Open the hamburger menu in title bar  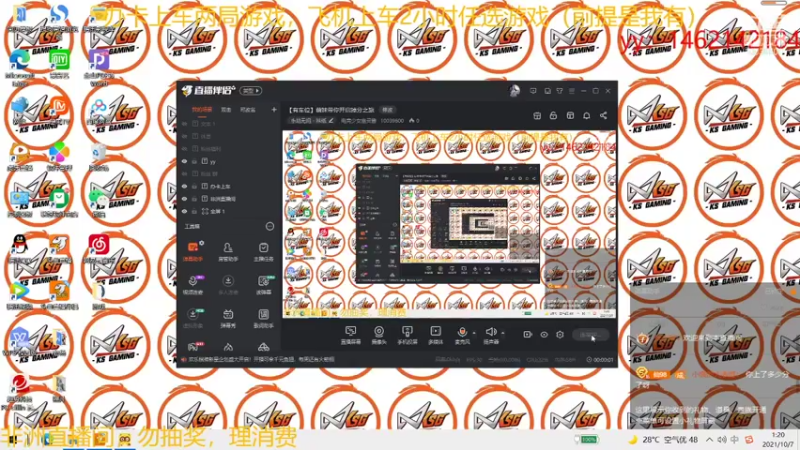pos(572,91)
